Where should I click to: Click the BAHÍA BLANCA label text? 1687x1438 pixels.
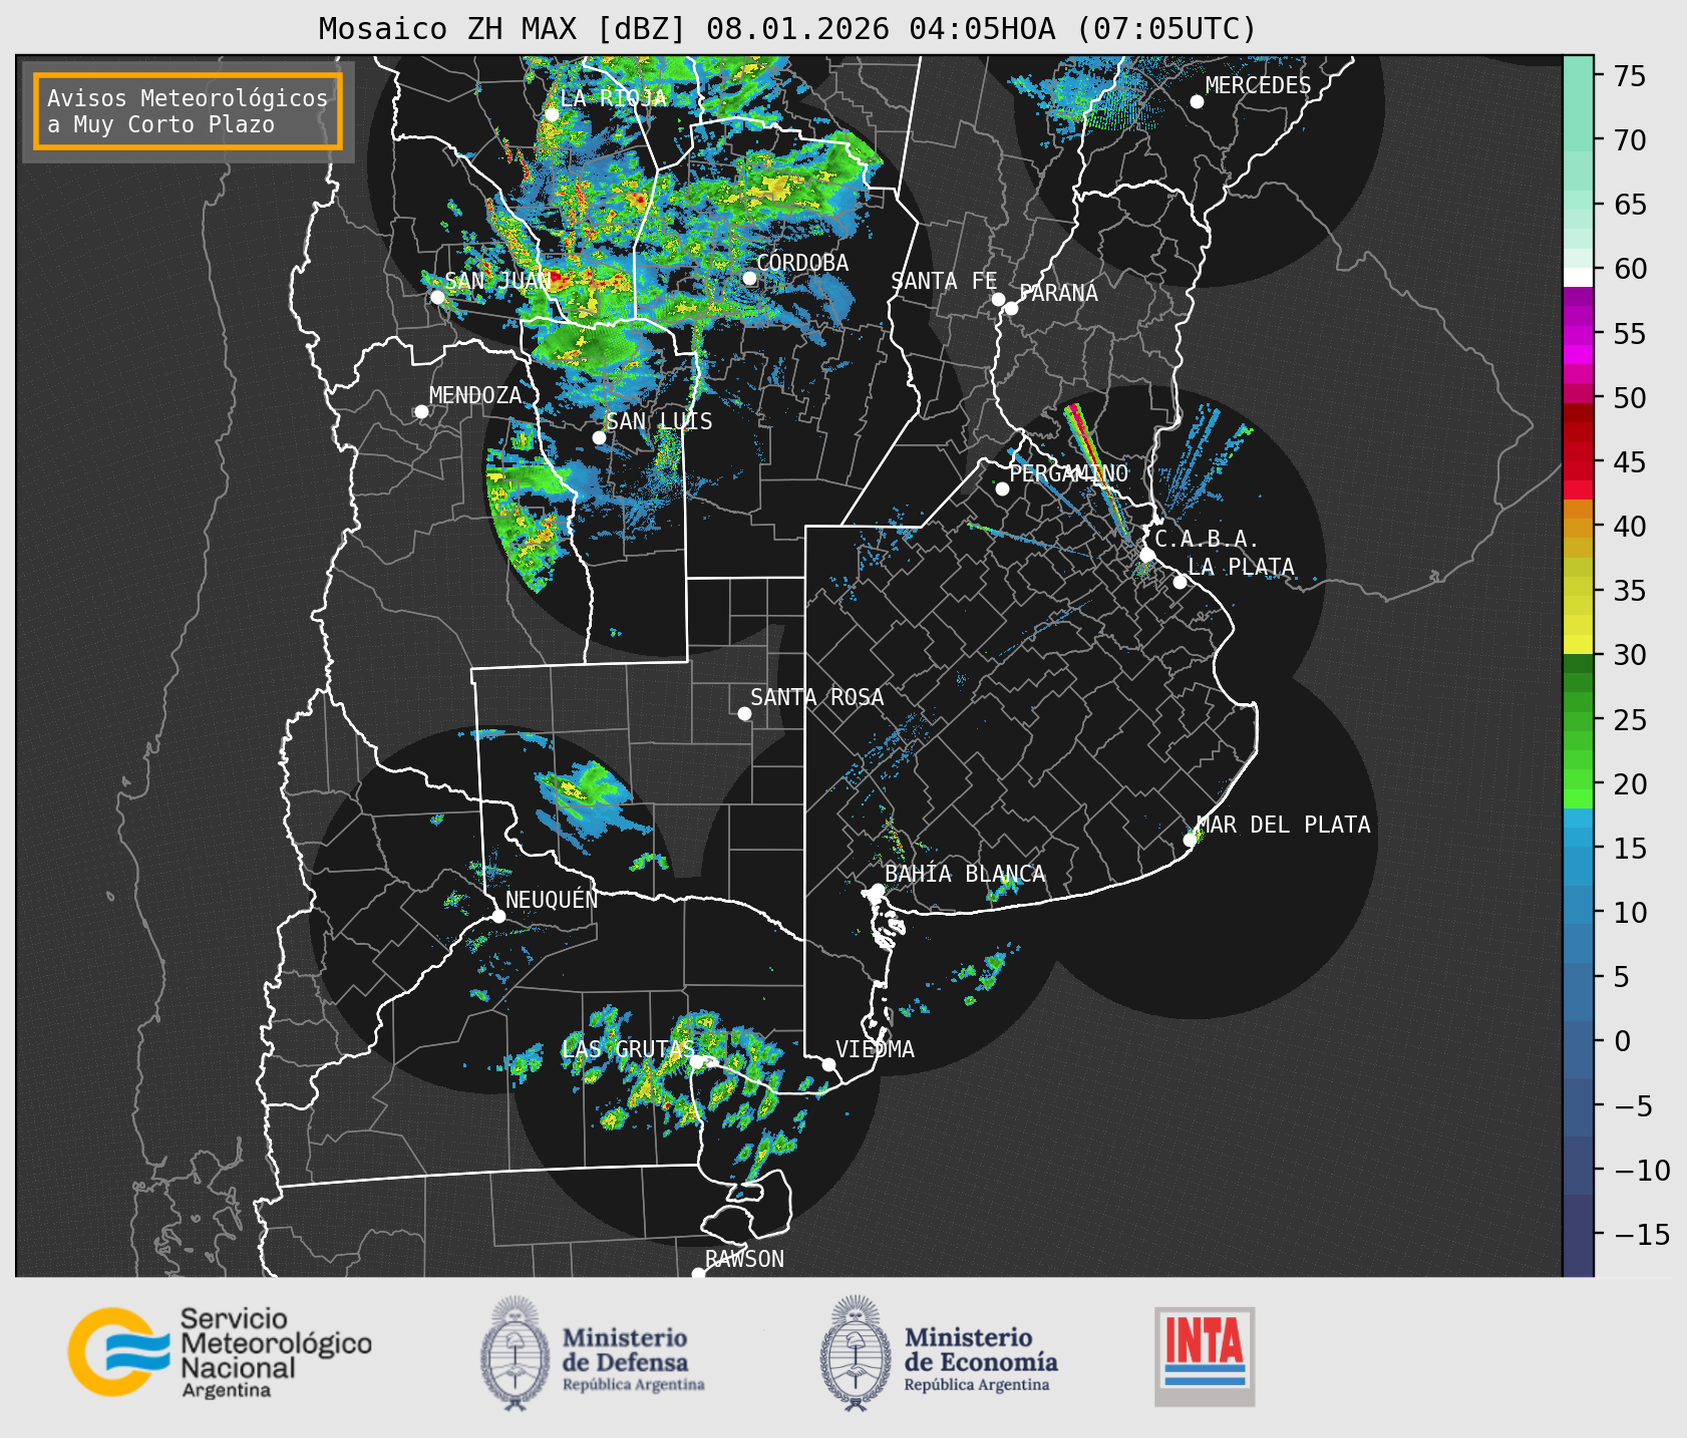[965, 874]
